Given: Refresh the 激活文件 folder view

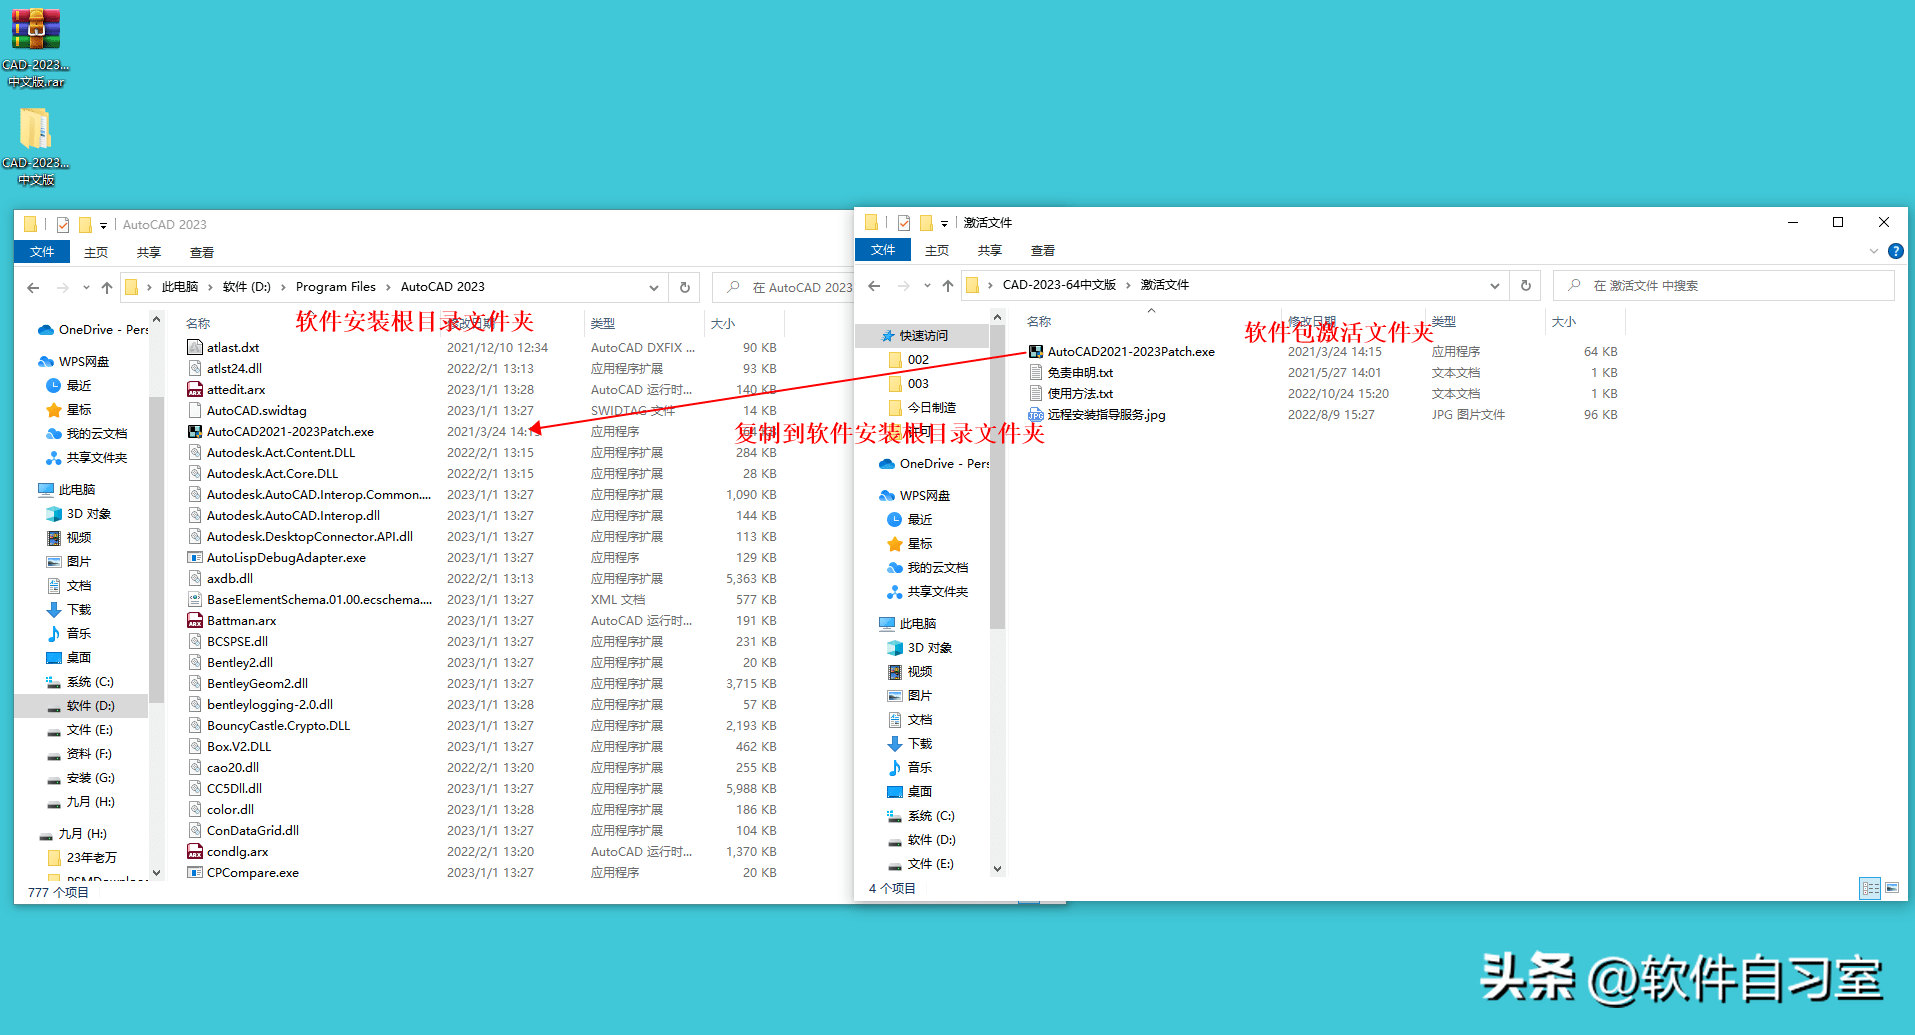Looking at the screenshot, I should pos(1526,286).
